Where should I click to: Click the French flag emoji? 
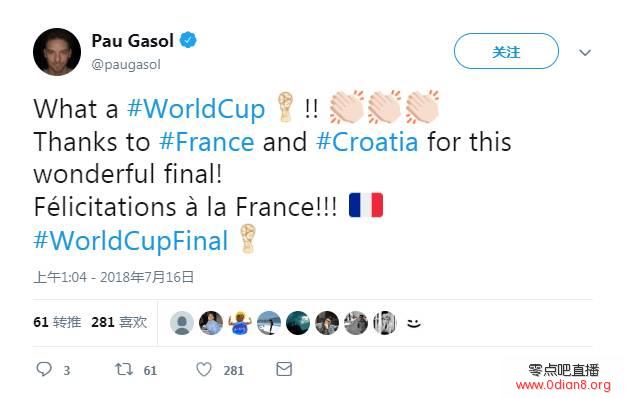(366, 205)
